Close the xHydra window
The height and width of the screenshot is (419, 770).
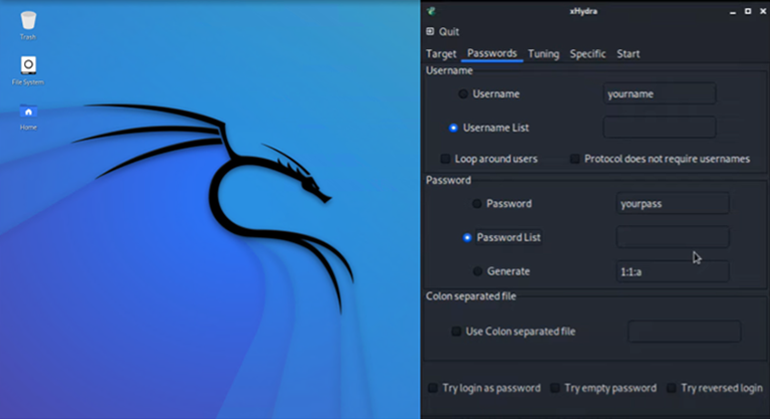click(x=763, y=11)
